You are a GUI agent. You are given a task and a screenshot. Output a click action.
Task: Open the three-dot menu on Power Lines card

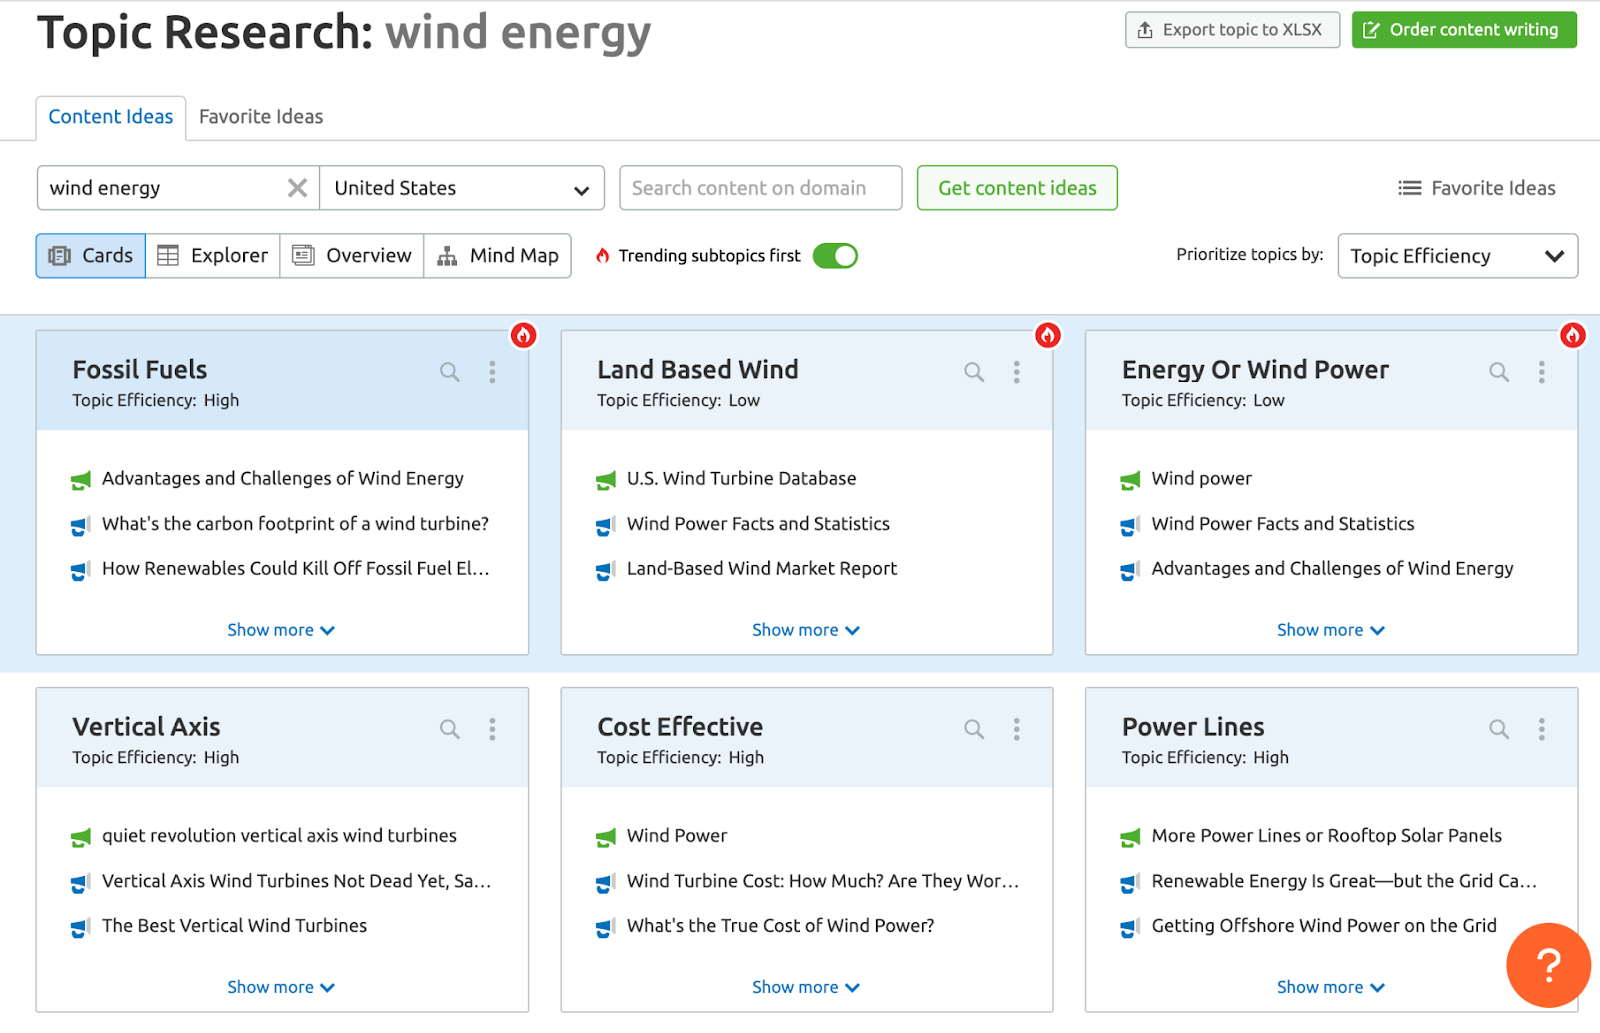pos(1541,729)
